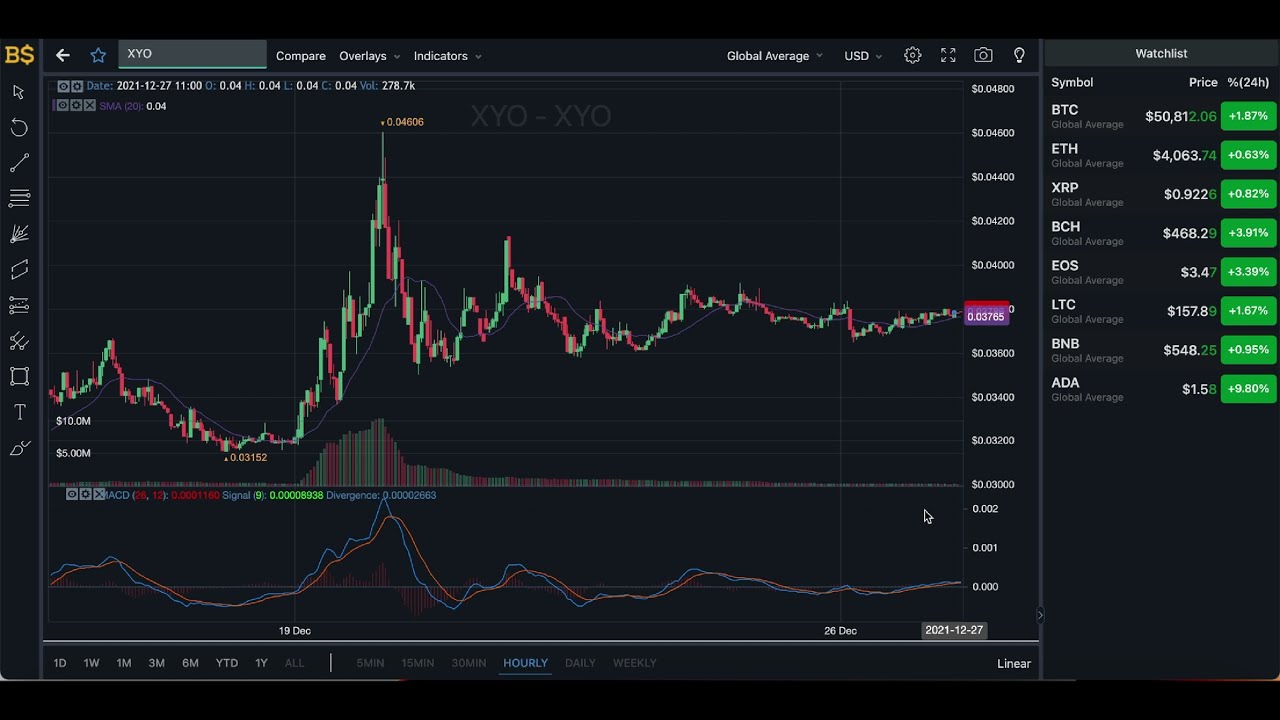Click the lightbulb ideas icon
Viewport: 1280px width, 720px height.
click(x=1019, y=55)
